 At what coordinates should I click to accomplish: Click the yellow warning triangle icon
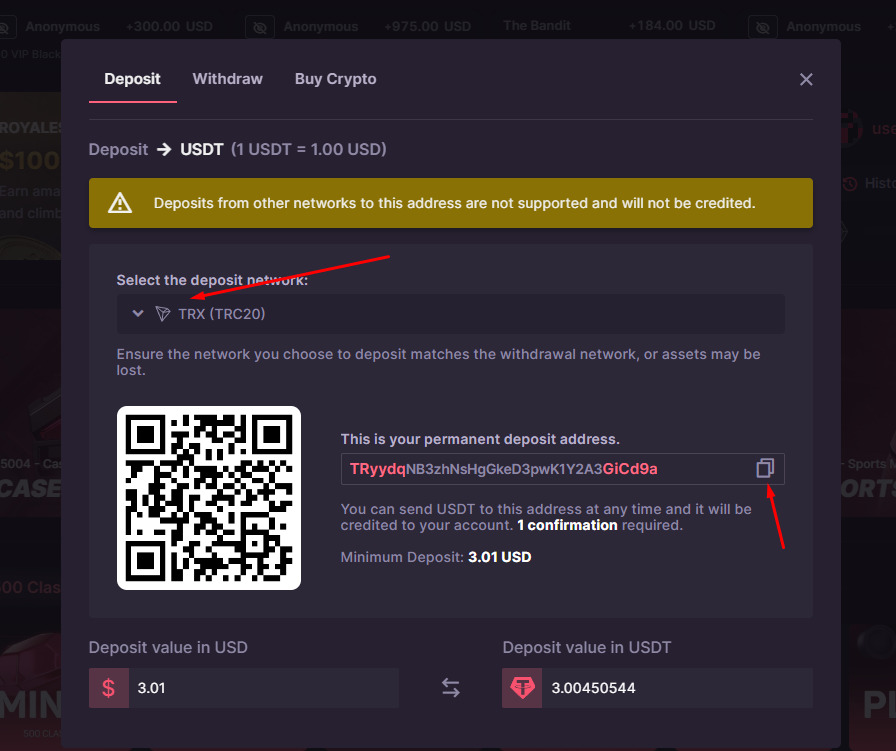click(x=121, y=203)
